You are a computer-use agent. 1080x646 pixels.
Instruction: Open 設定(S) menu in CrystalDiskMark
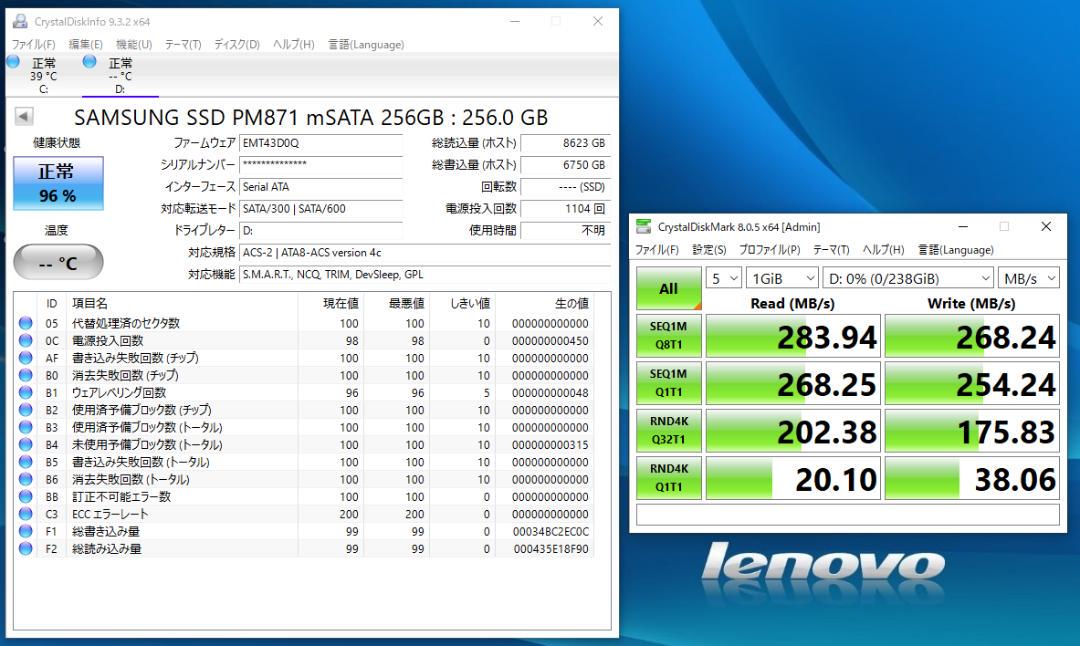pos(709,250)
